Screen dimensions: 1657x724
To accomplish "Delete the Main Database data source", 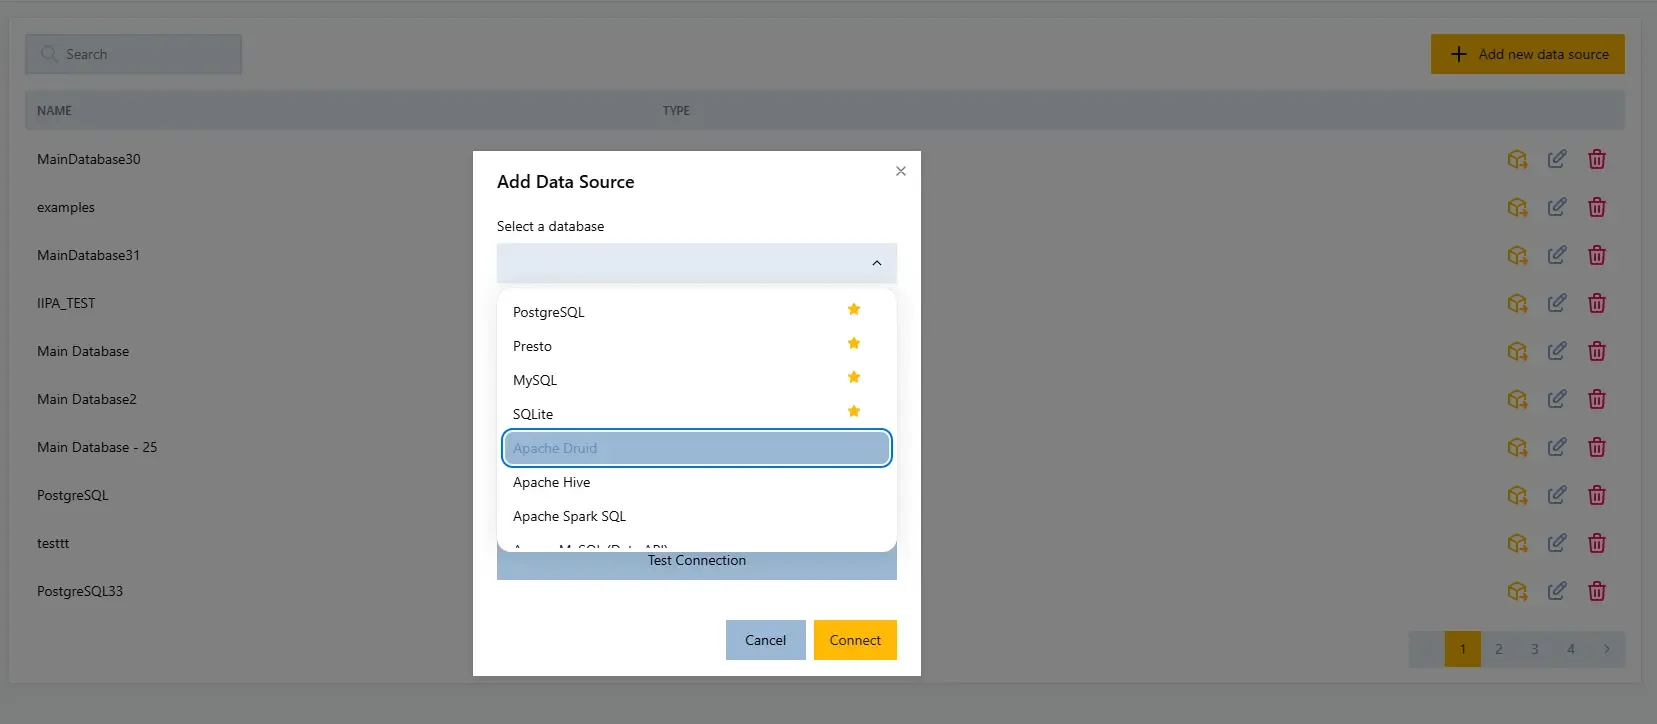I will pyautogui.click(x=1597, y=351).
